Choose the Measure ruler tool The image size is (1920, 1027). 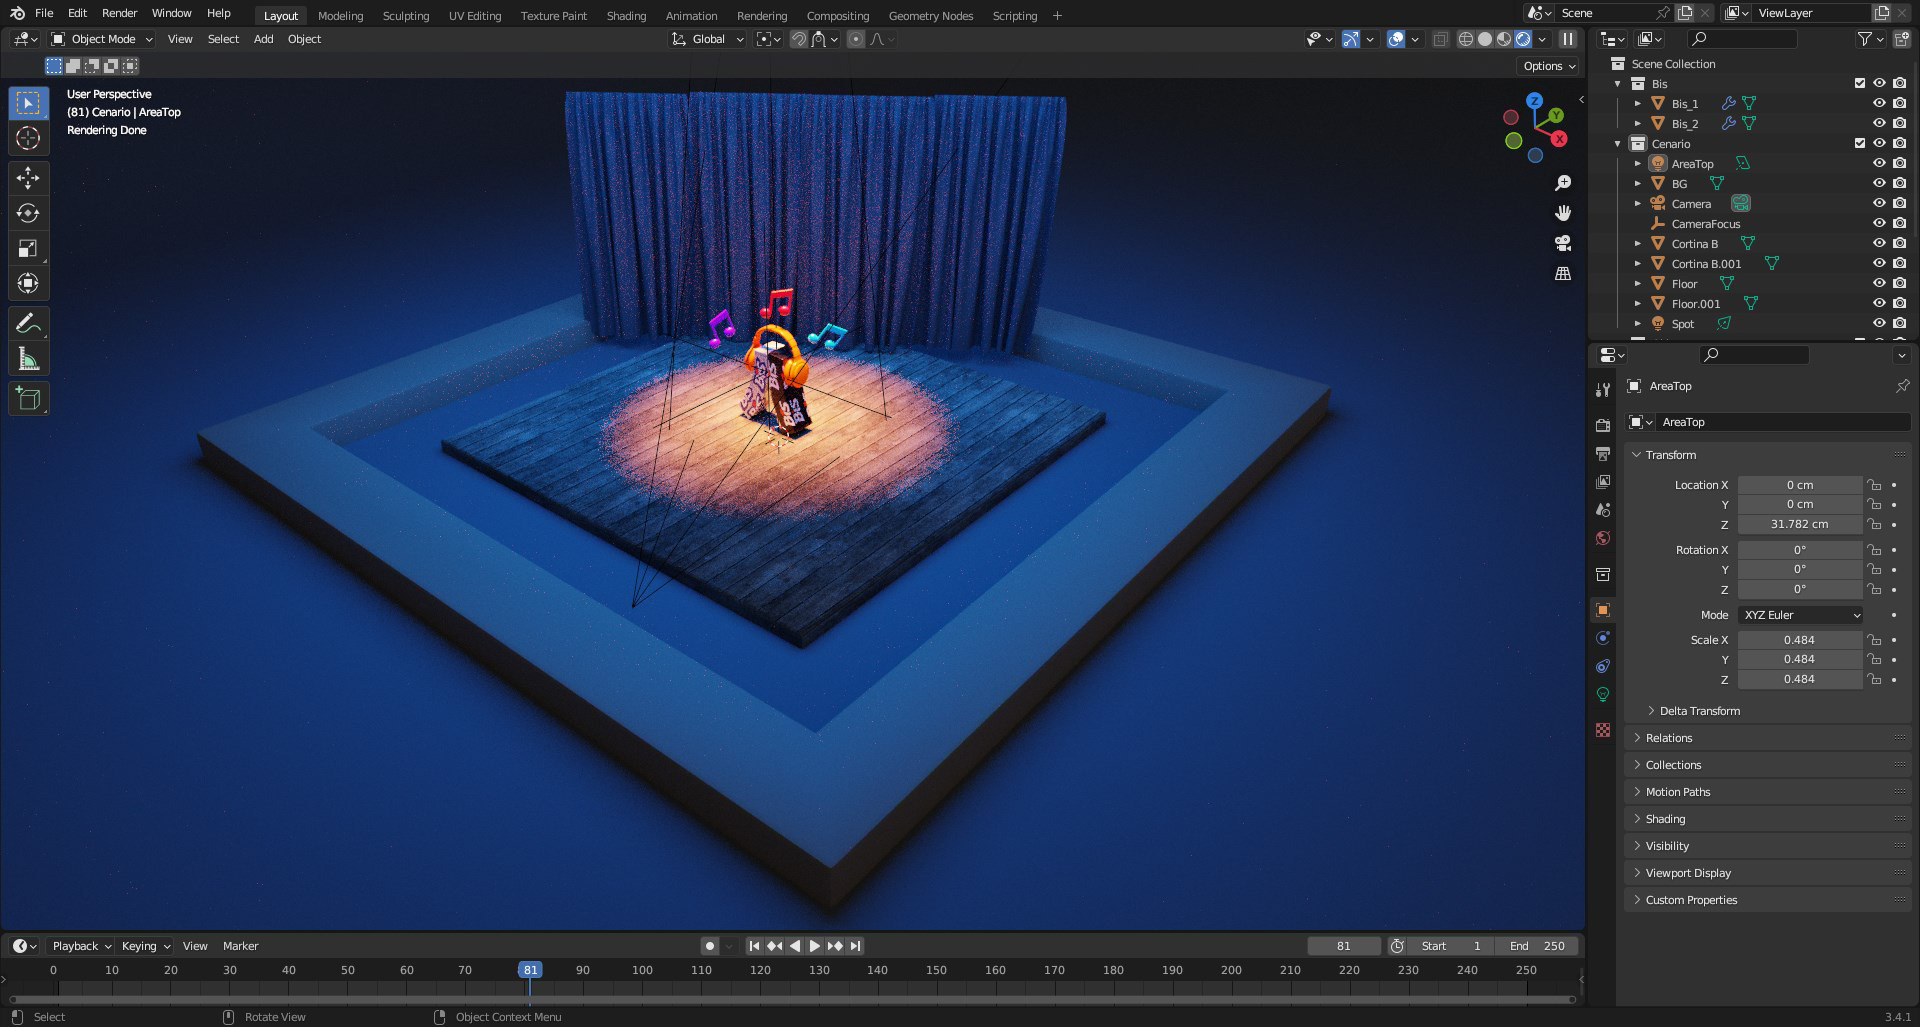(28, 360)
